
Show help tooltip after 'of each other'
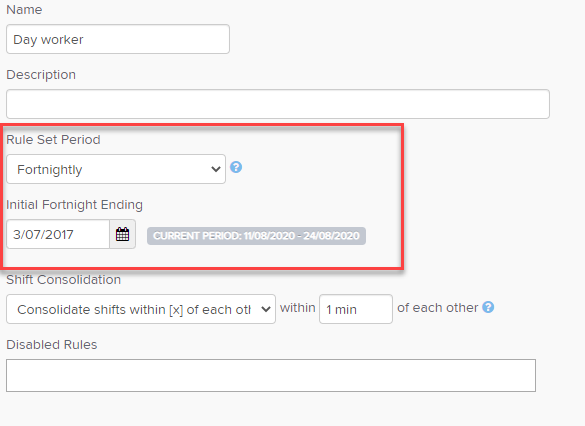(488, 307)
